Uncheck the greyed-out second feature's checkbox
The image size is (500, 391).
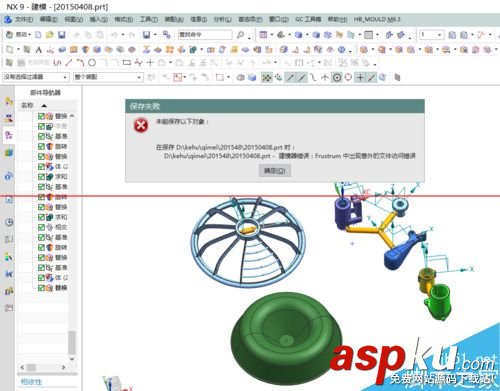(x=41, y=126)
